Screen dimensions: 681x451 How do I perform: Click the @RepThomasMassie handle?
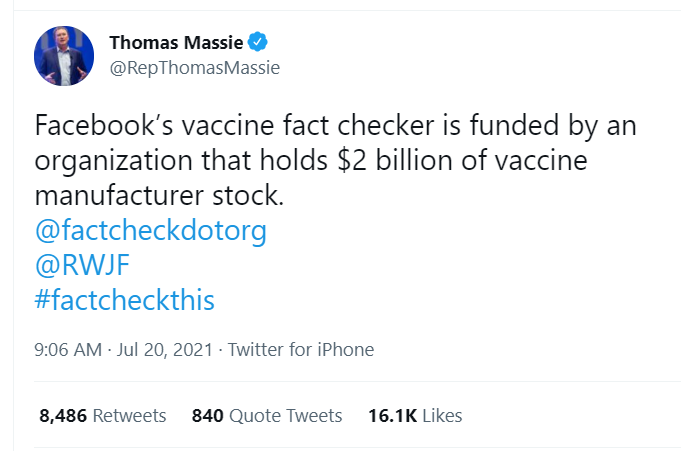point(194,68)
